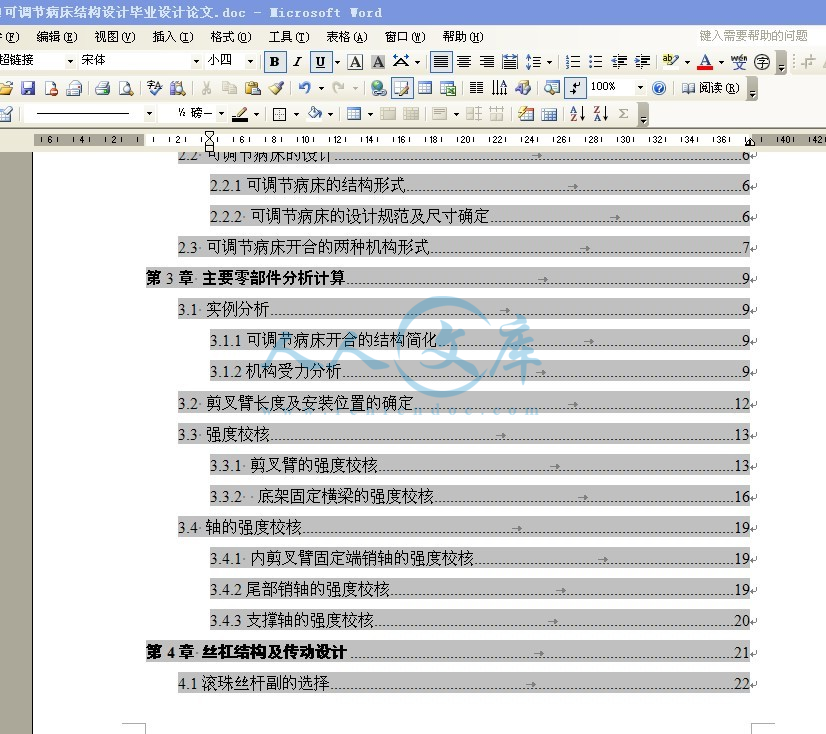The height and width of the screenshot is (734, 826).
Task: Open 格式 menu
Action: click(x=231, y=36)
